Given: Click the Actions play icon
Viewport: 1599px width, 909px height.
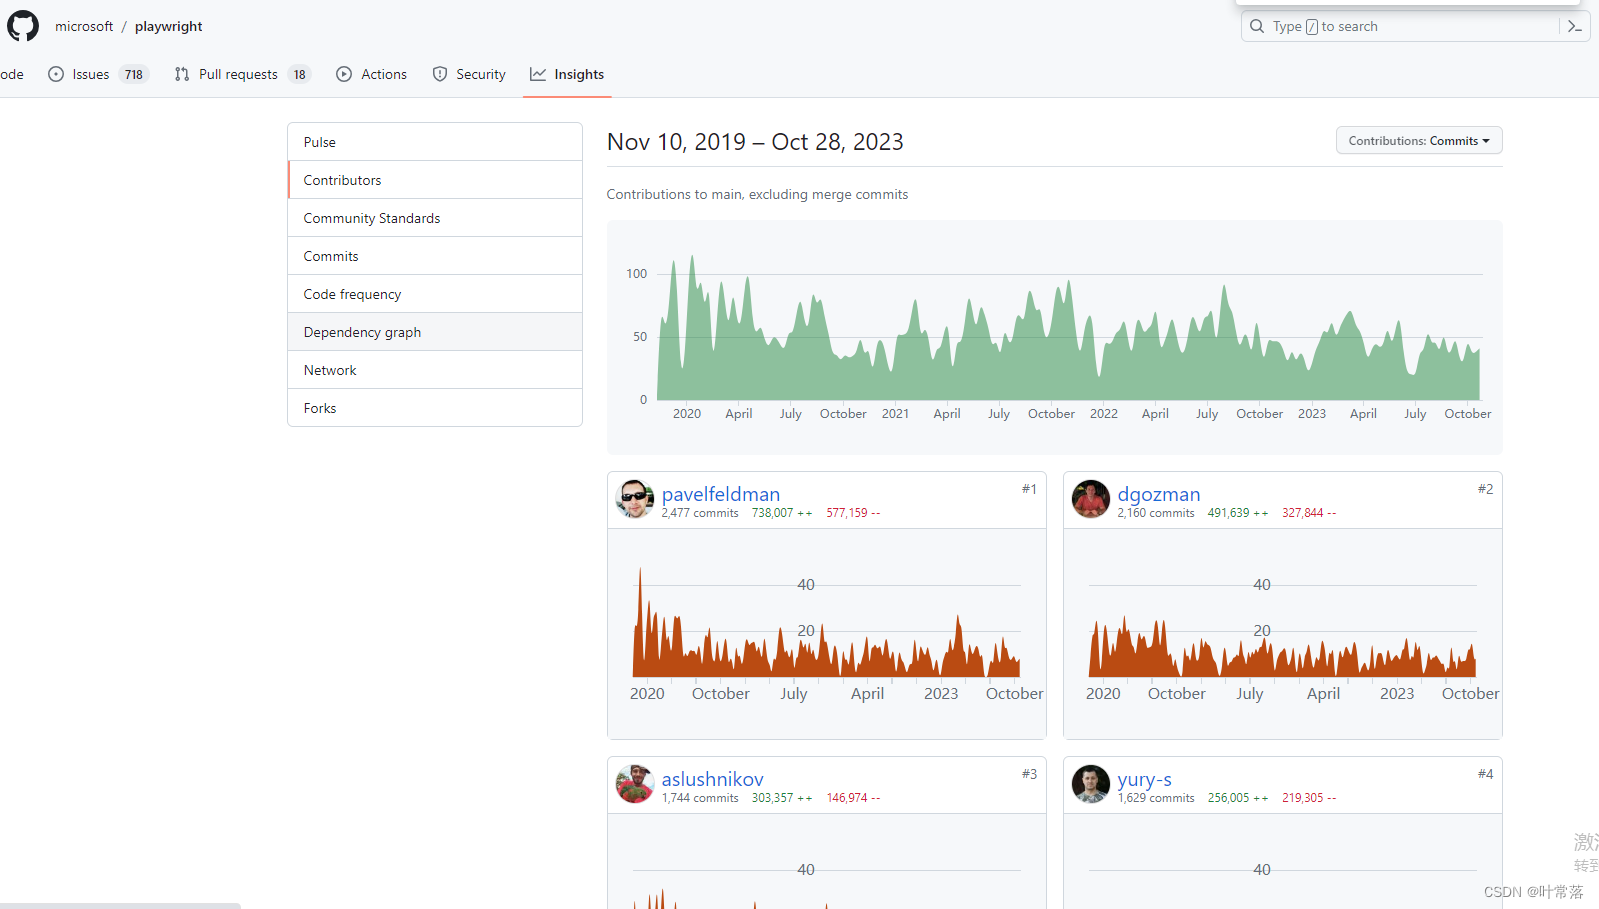Looking at the screenshot, I should [x=344, y=74].
